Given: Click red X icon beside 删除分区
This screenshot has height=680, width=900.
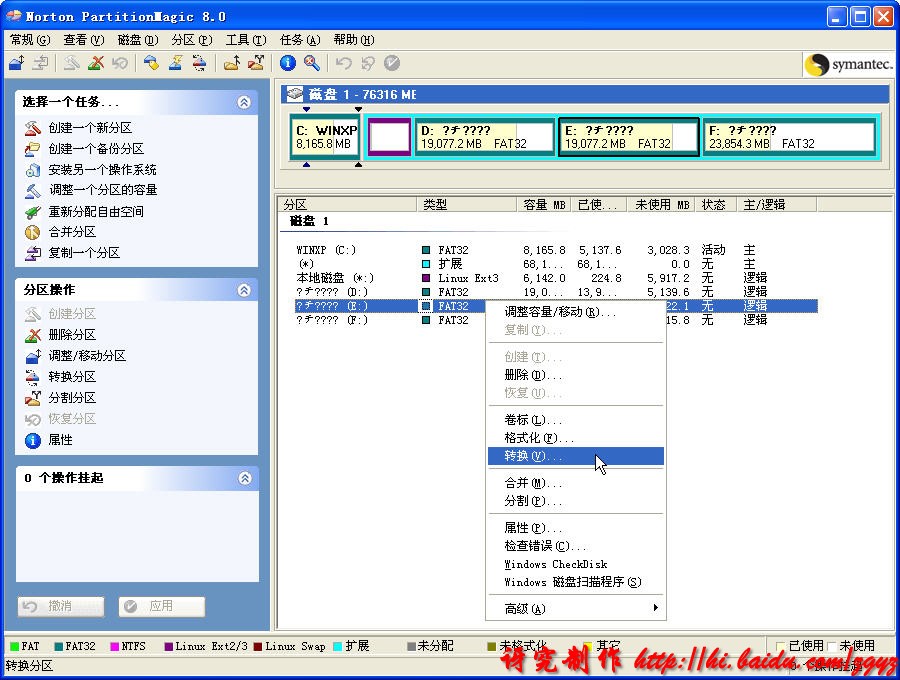Looking at the screenshot, I should pos(33,335).
